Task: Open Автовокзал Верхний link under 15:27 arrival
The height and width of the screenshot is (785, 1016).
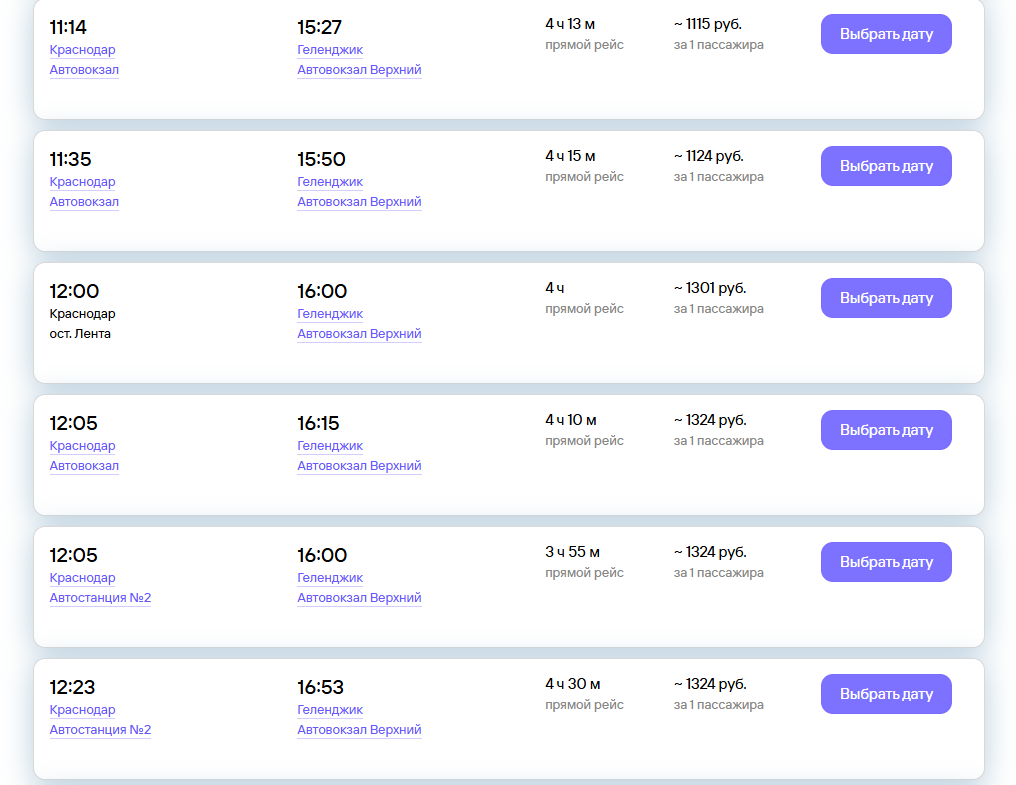Action: click(x=359, y=70)
